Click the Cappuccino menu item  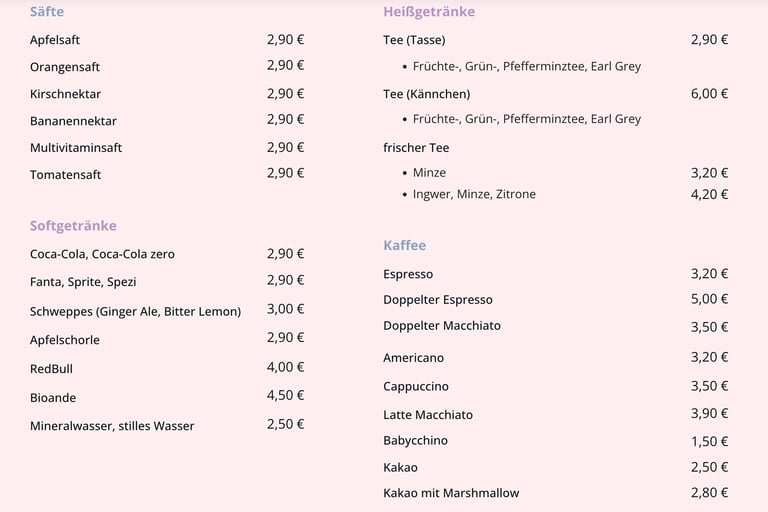pyautogui.click(x=416, y=386)
